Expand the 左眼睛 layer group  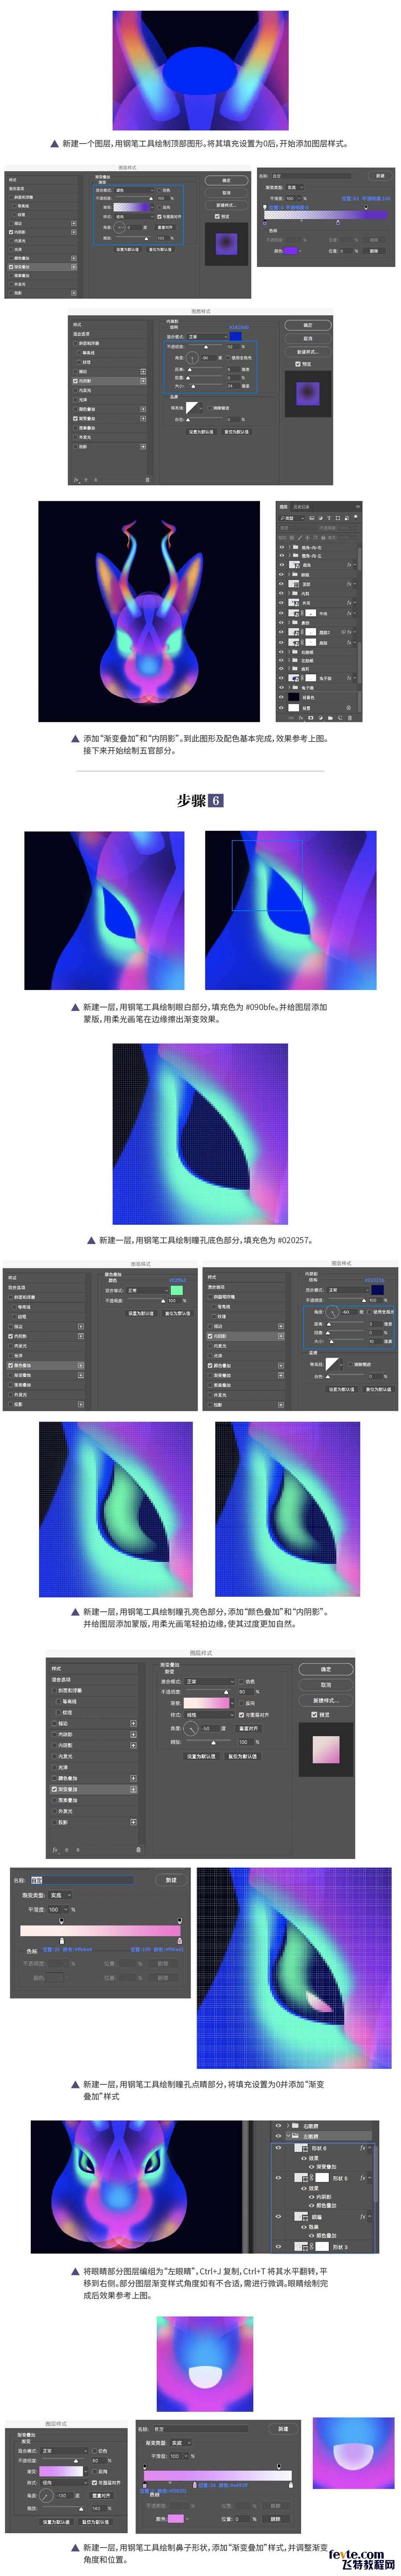(x=287, y=2135)
